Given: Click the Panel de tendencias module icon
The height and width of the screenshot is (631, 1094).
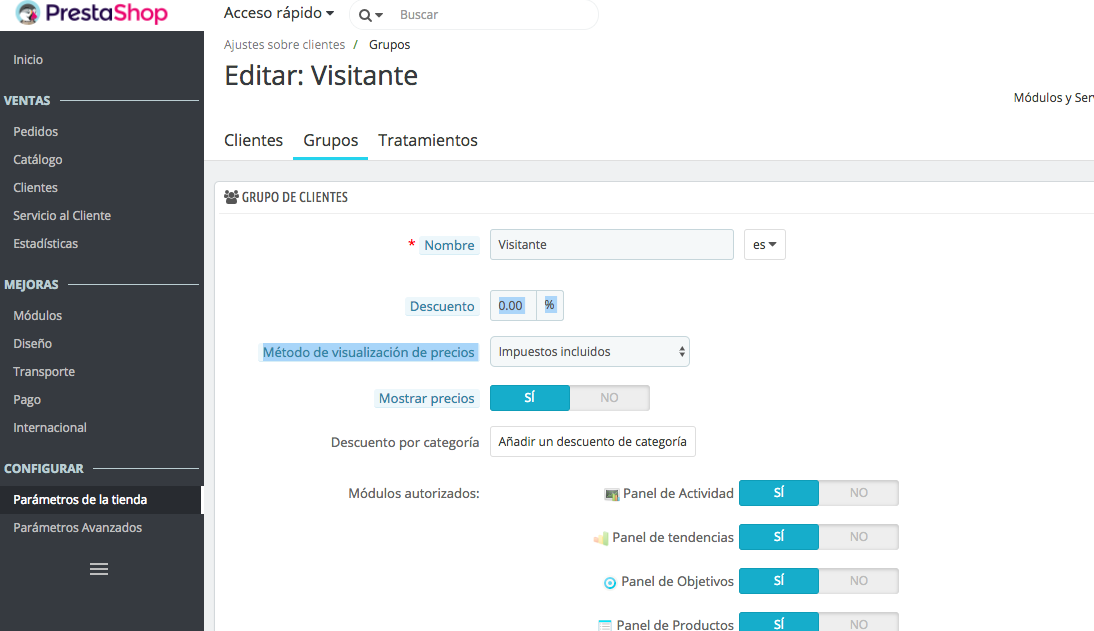Looking at the screenshot, I should click(601, 538).
